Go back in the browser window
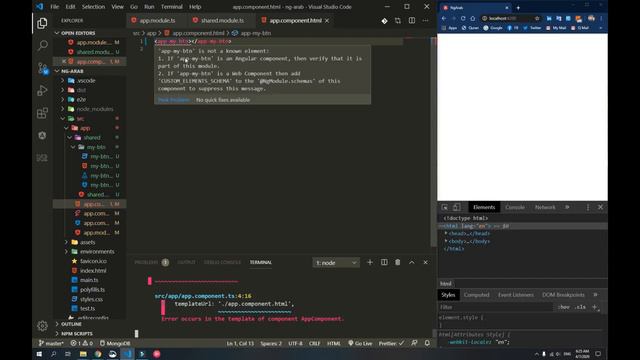This screenshot has height=360, width=640. coord(444,18)
